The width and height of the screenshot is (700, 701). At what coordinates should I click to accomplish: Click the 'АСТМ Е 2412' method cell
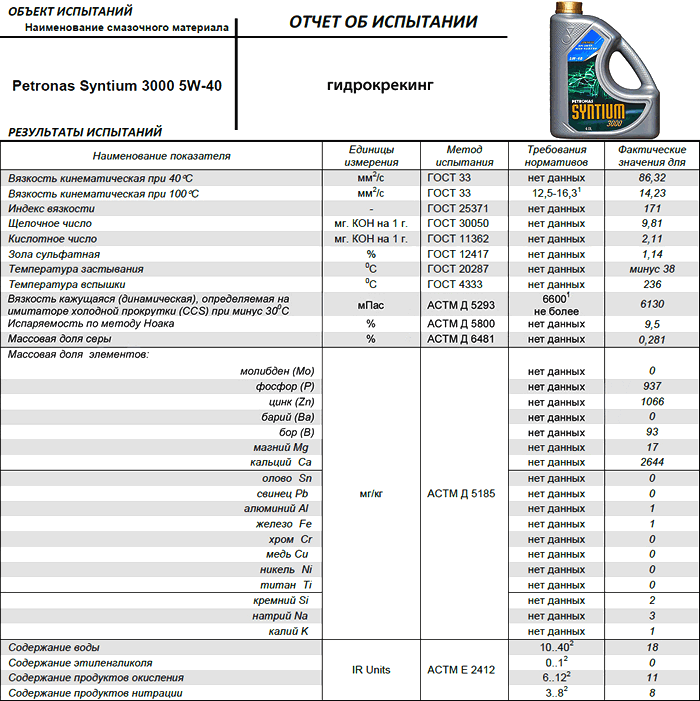point(461,670)
